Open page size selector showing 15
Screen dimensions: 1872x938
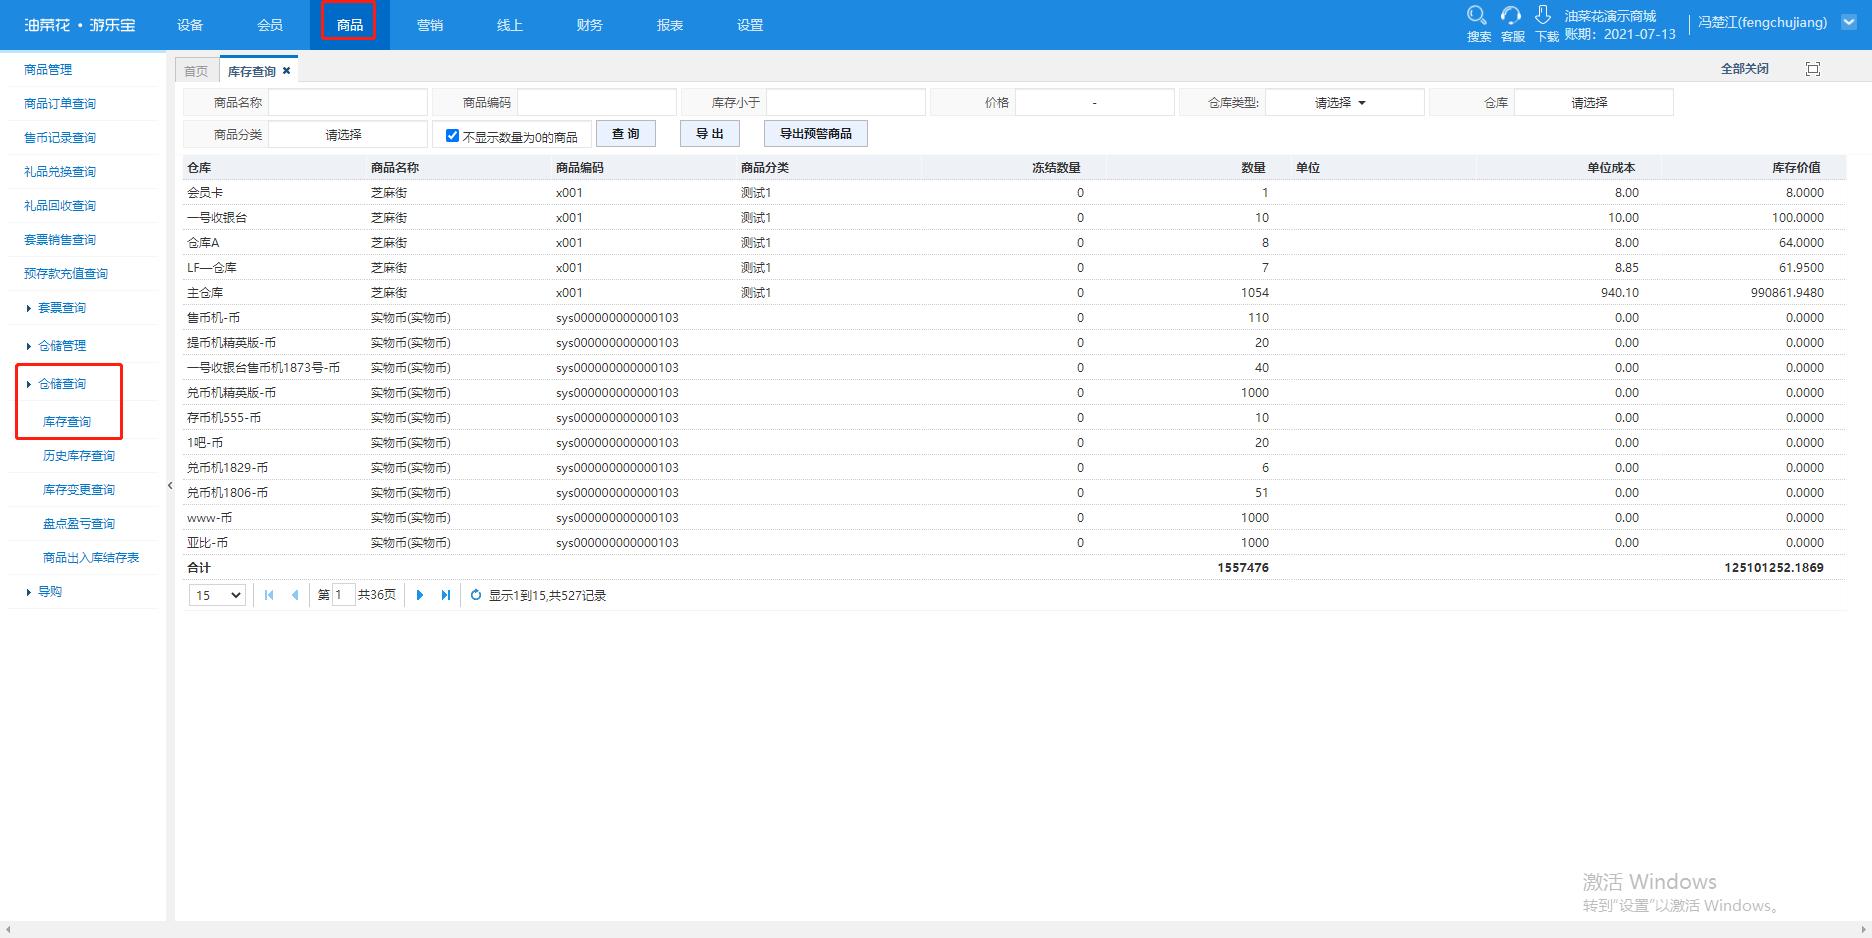pos(217,595)
